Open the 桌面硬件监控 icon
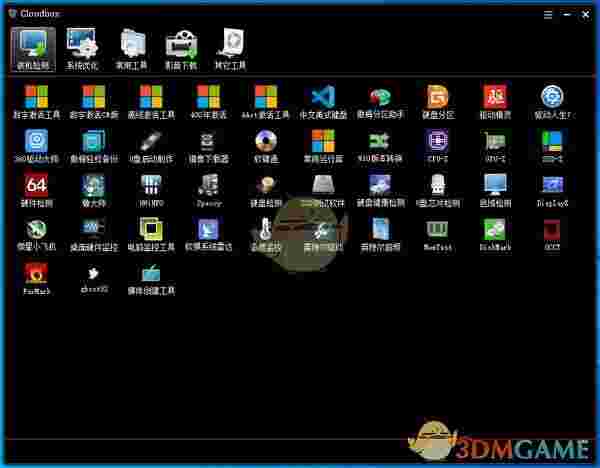Screen dimensions: 600x468 pos(94,229)
